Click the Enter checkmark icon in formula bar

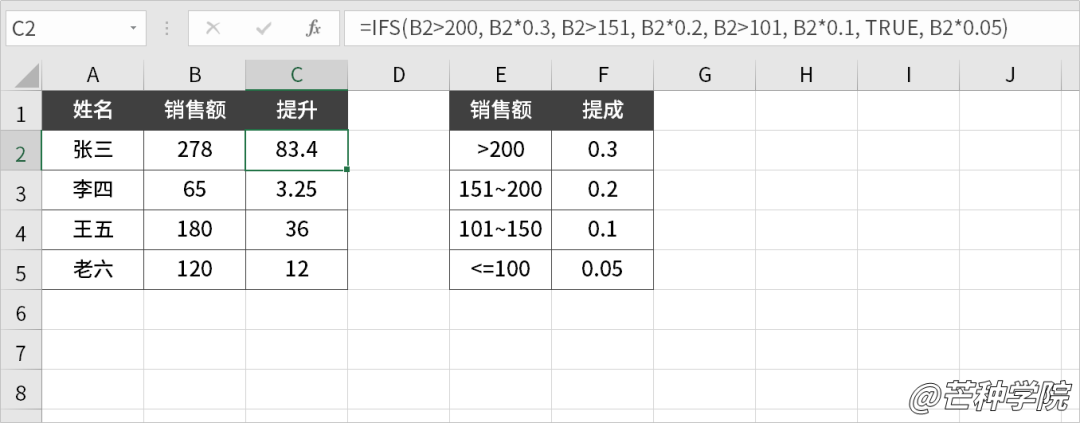coord(264,28)
